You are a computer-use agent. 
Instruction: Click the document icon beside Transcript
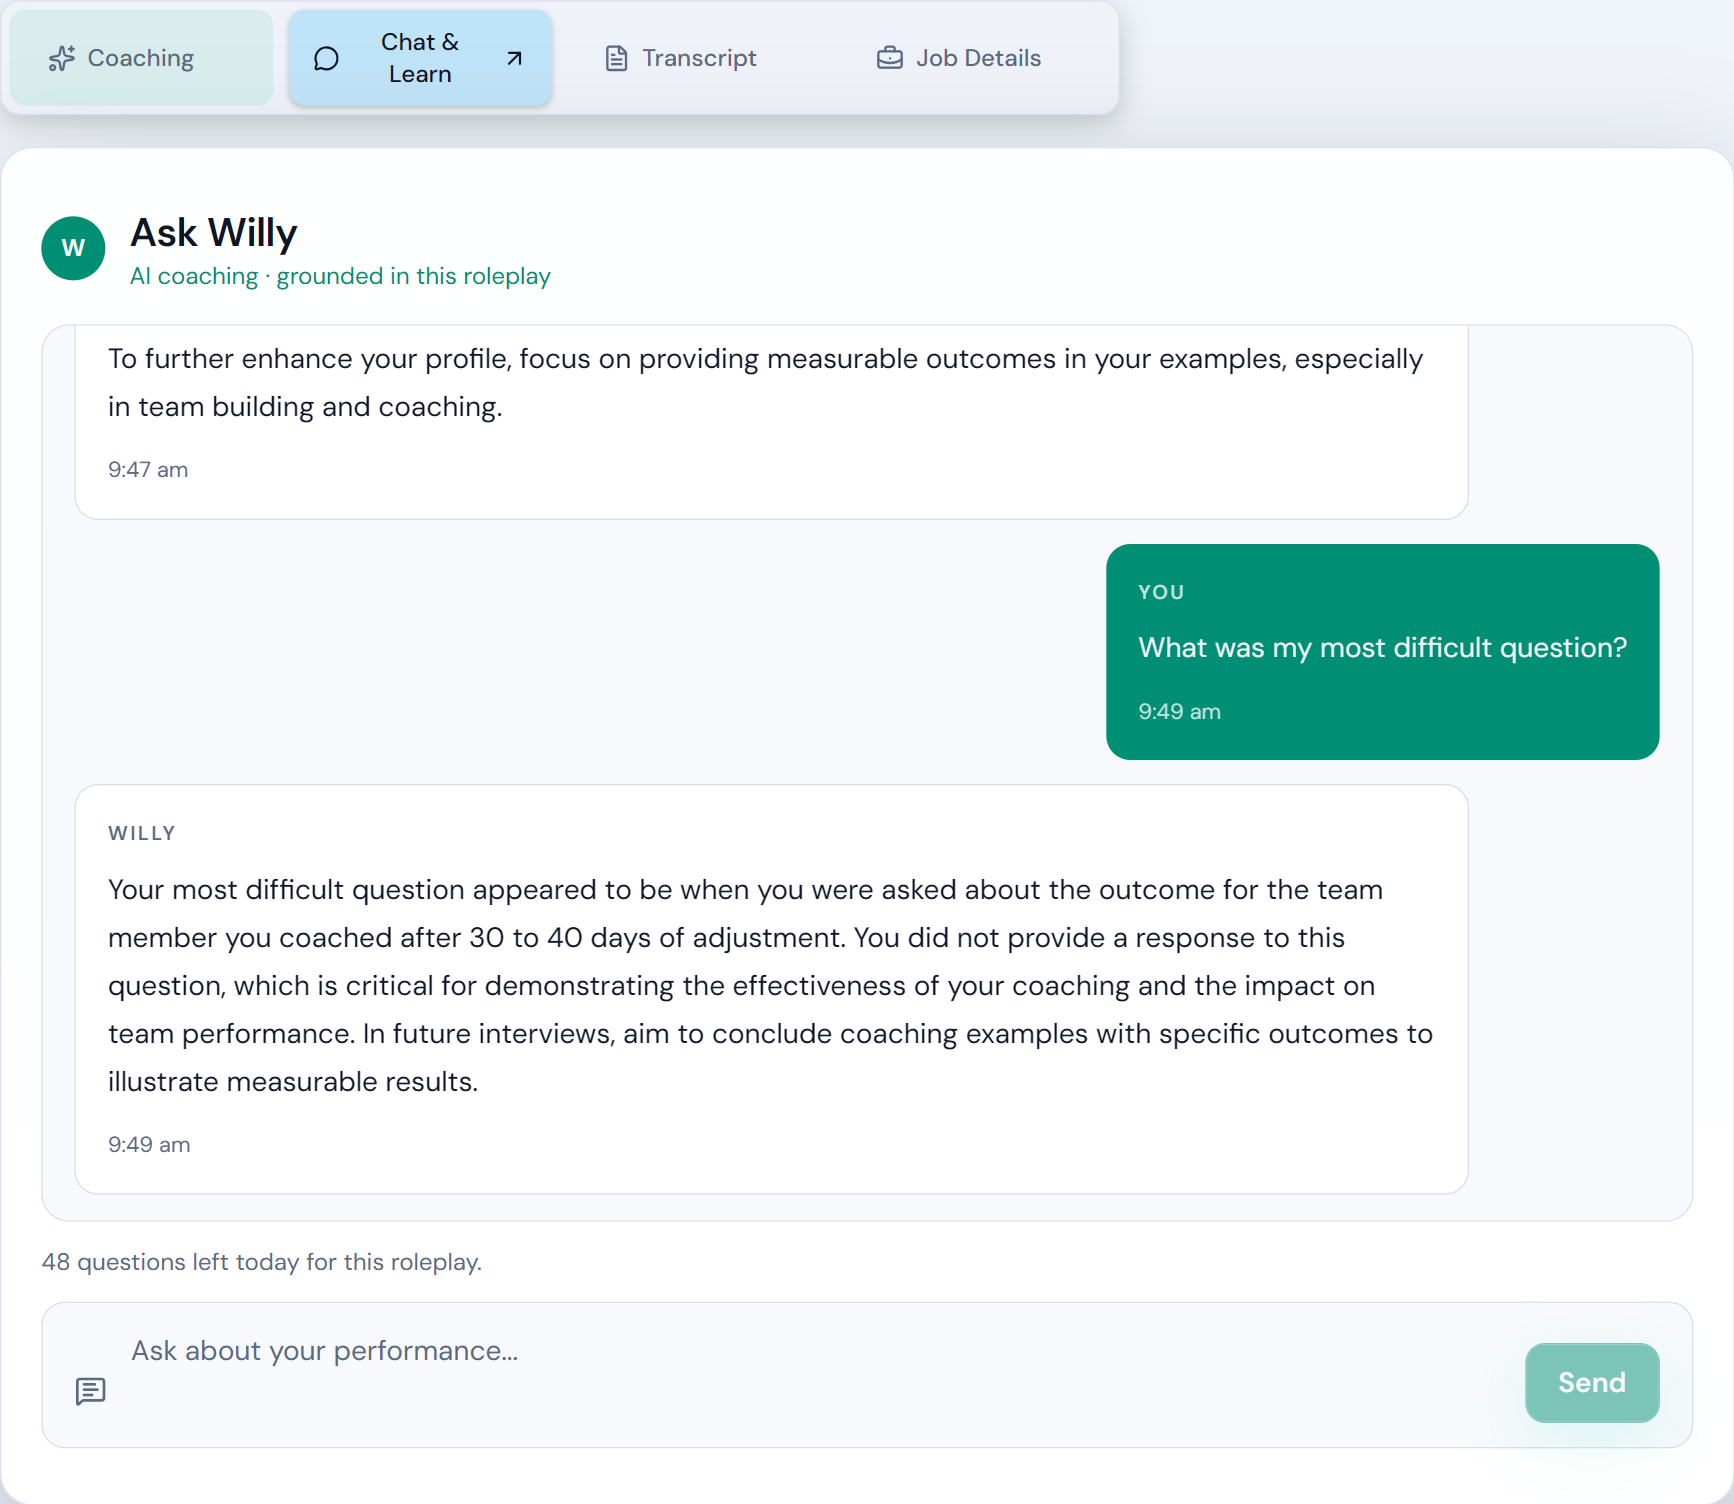coord(617,59)
